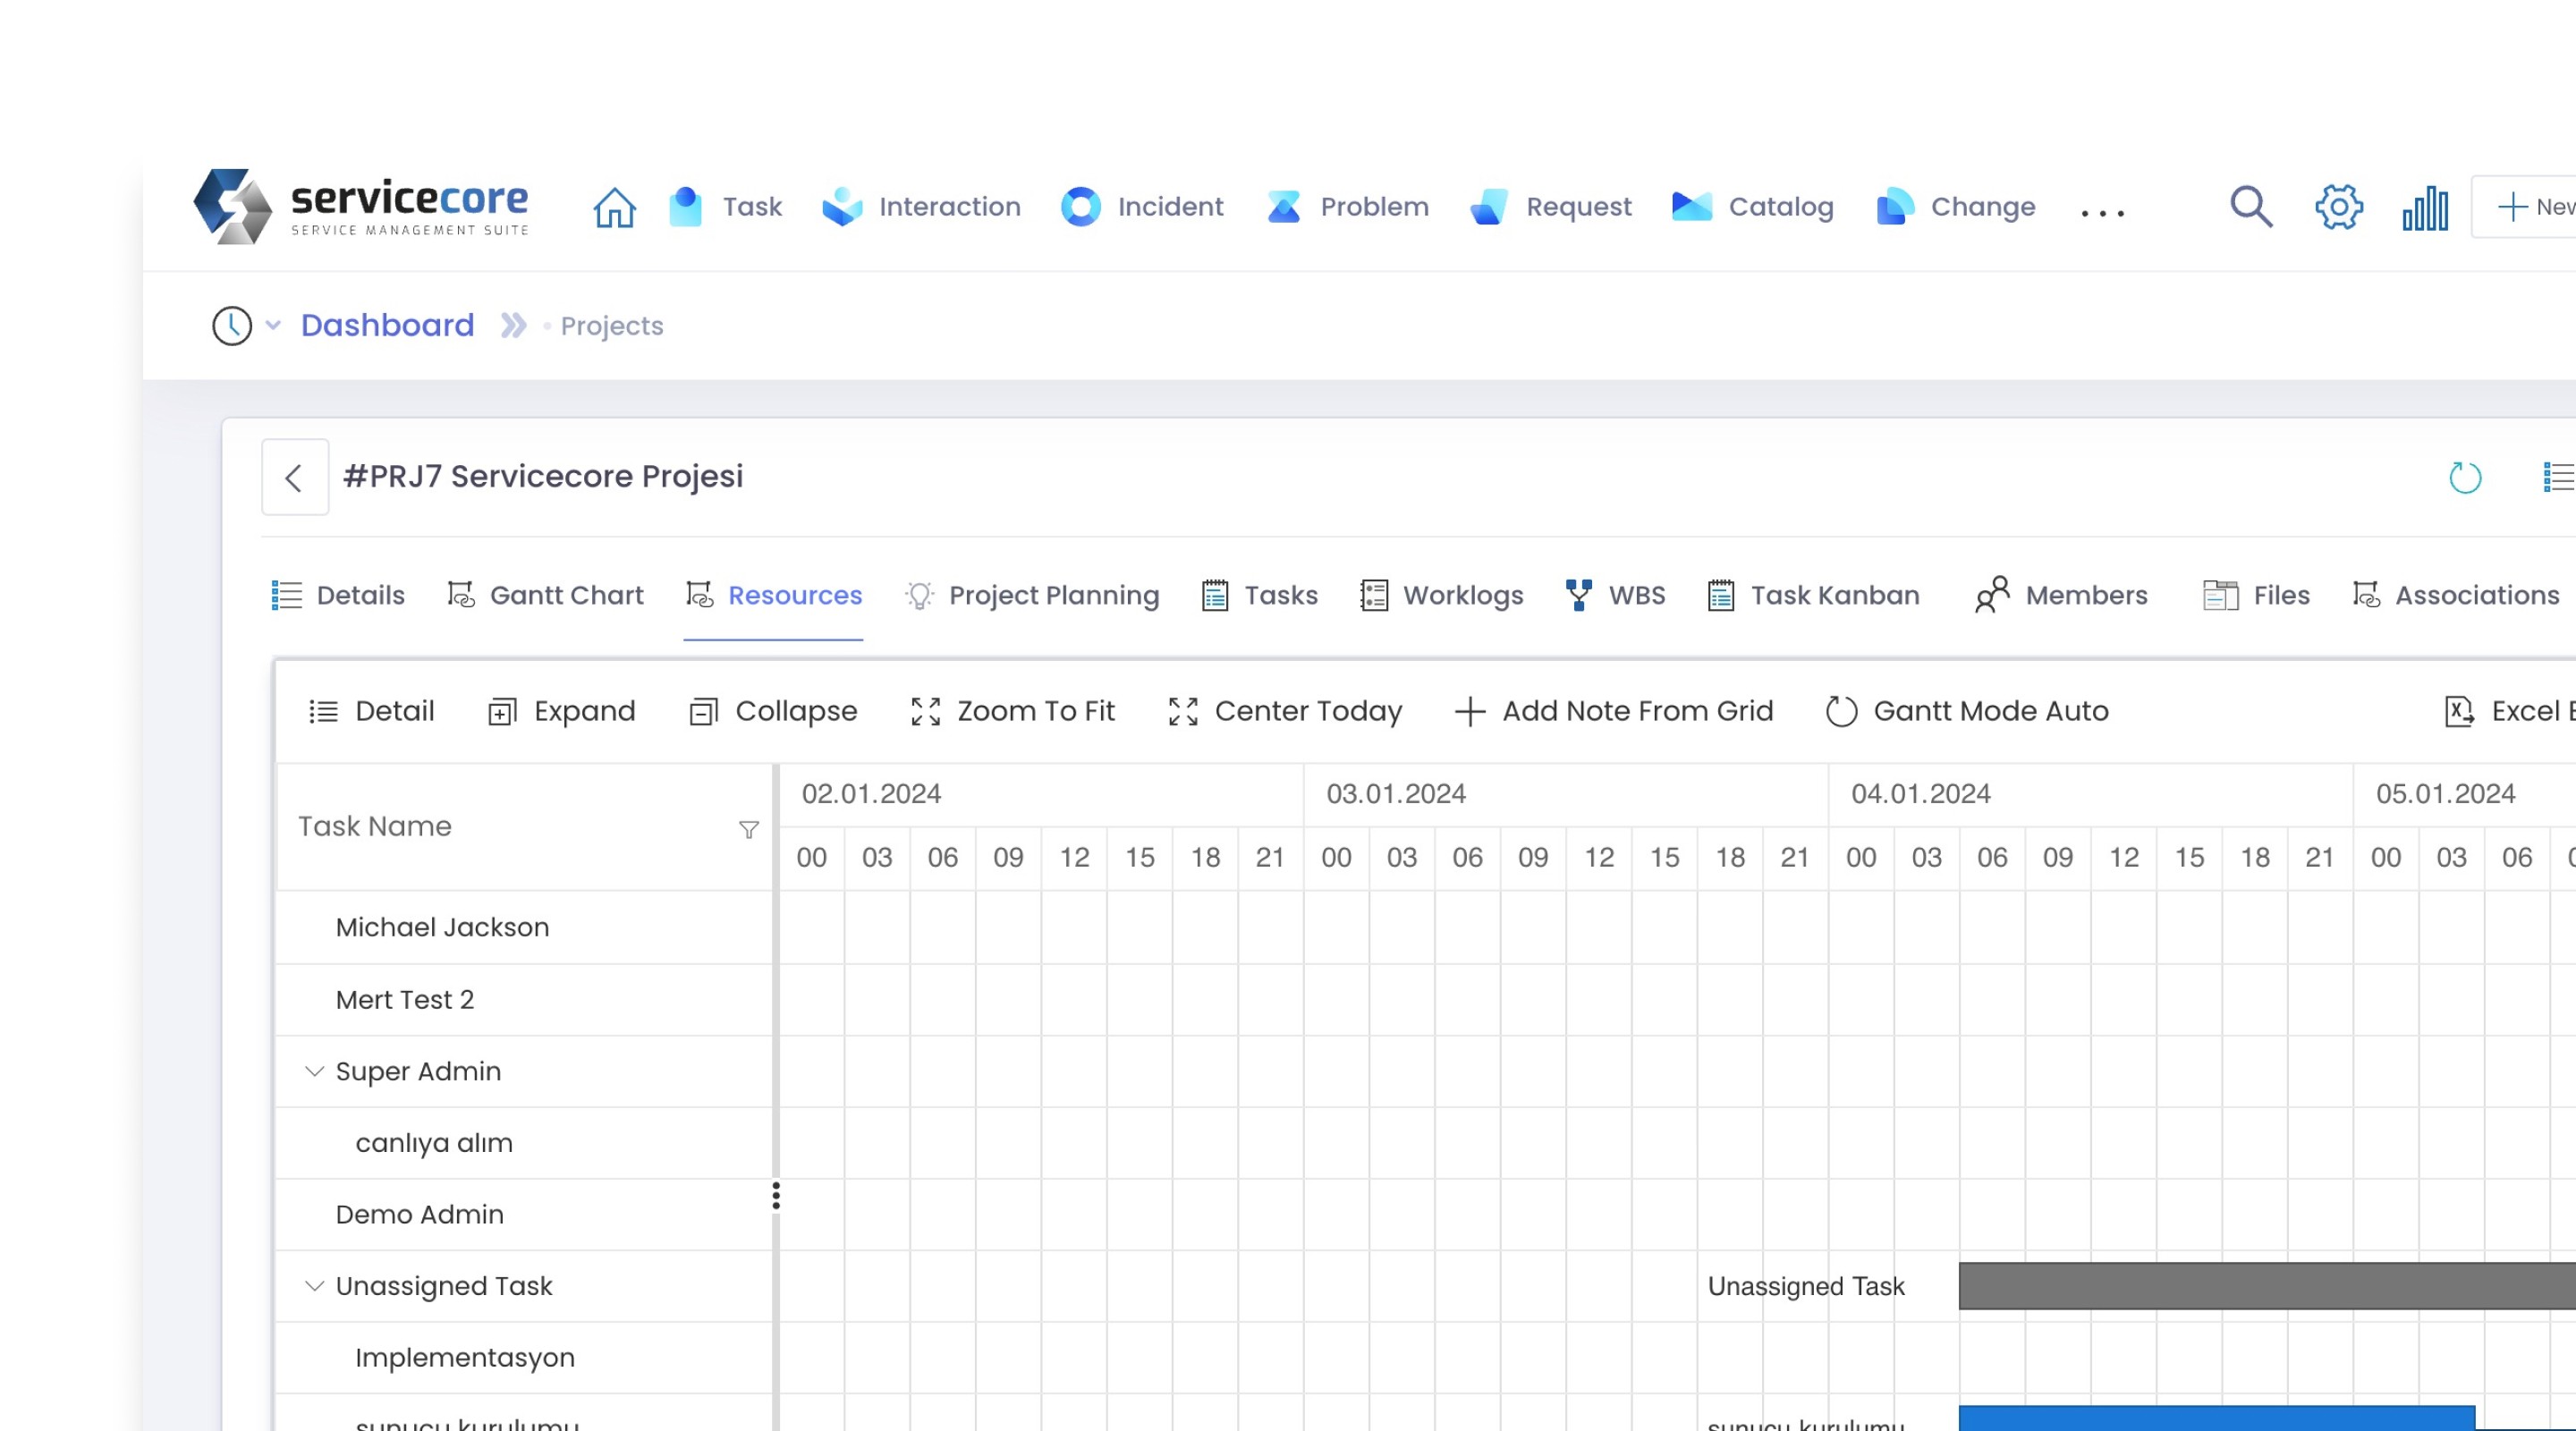Toggle Gantt Mode Auto

click(x=1966, y=711)
